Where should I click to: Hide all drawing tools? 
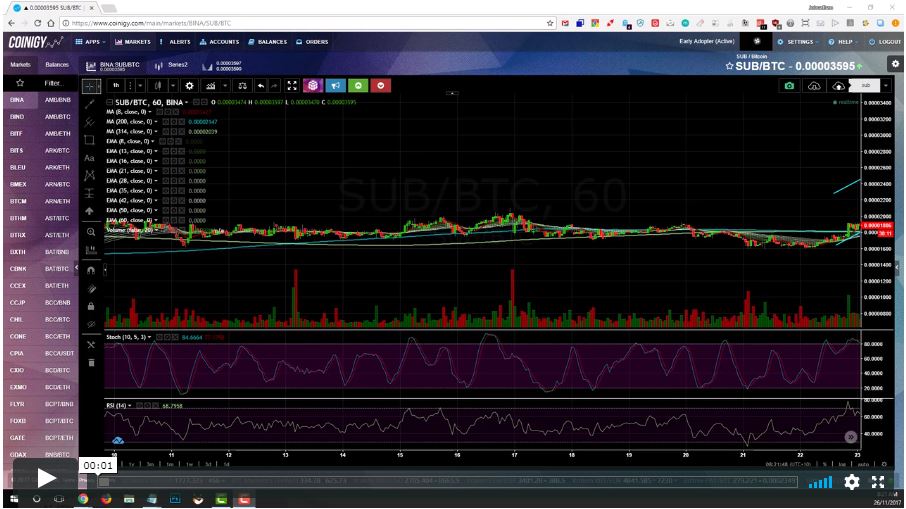(x=91, y=325)
